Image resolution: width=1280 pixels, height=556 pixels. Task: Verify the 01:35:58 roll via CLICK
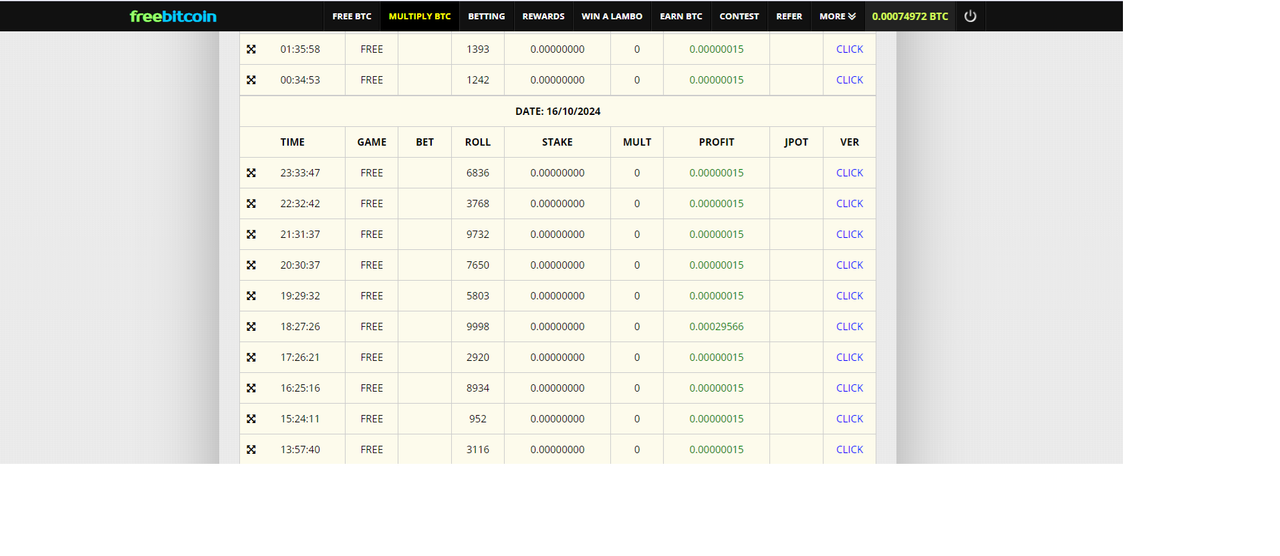coord(850,49)
